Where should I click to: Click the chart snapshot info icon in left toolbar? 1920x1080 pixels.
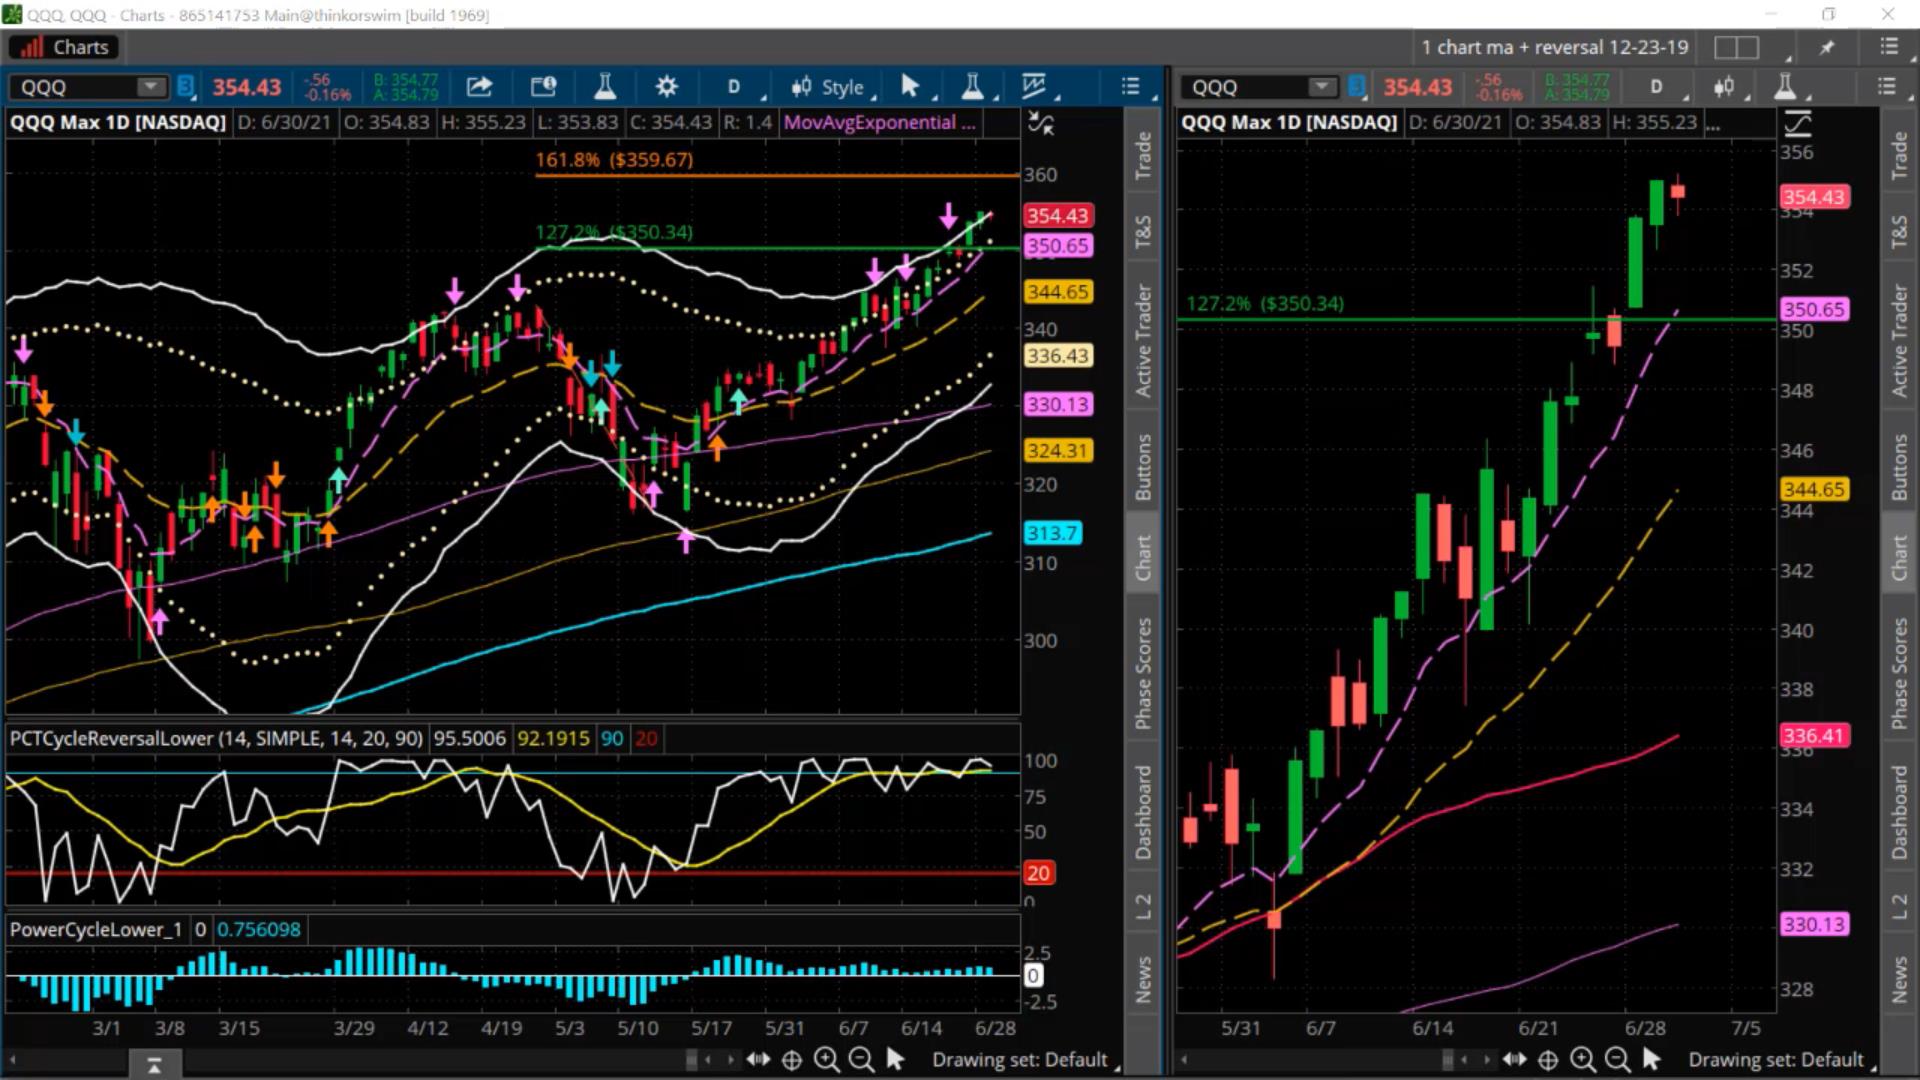[x=543, y=87]
